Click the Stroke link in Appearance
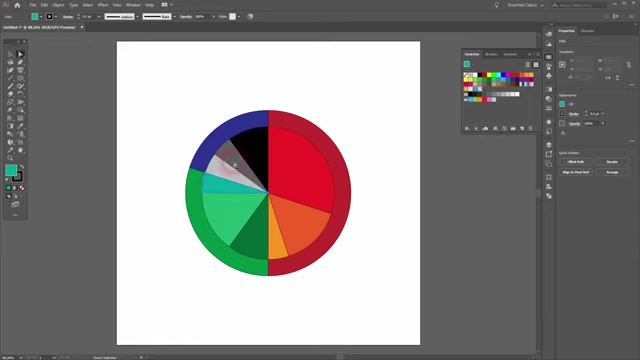This screenshot has width=640, height=360. click(573, 114)
